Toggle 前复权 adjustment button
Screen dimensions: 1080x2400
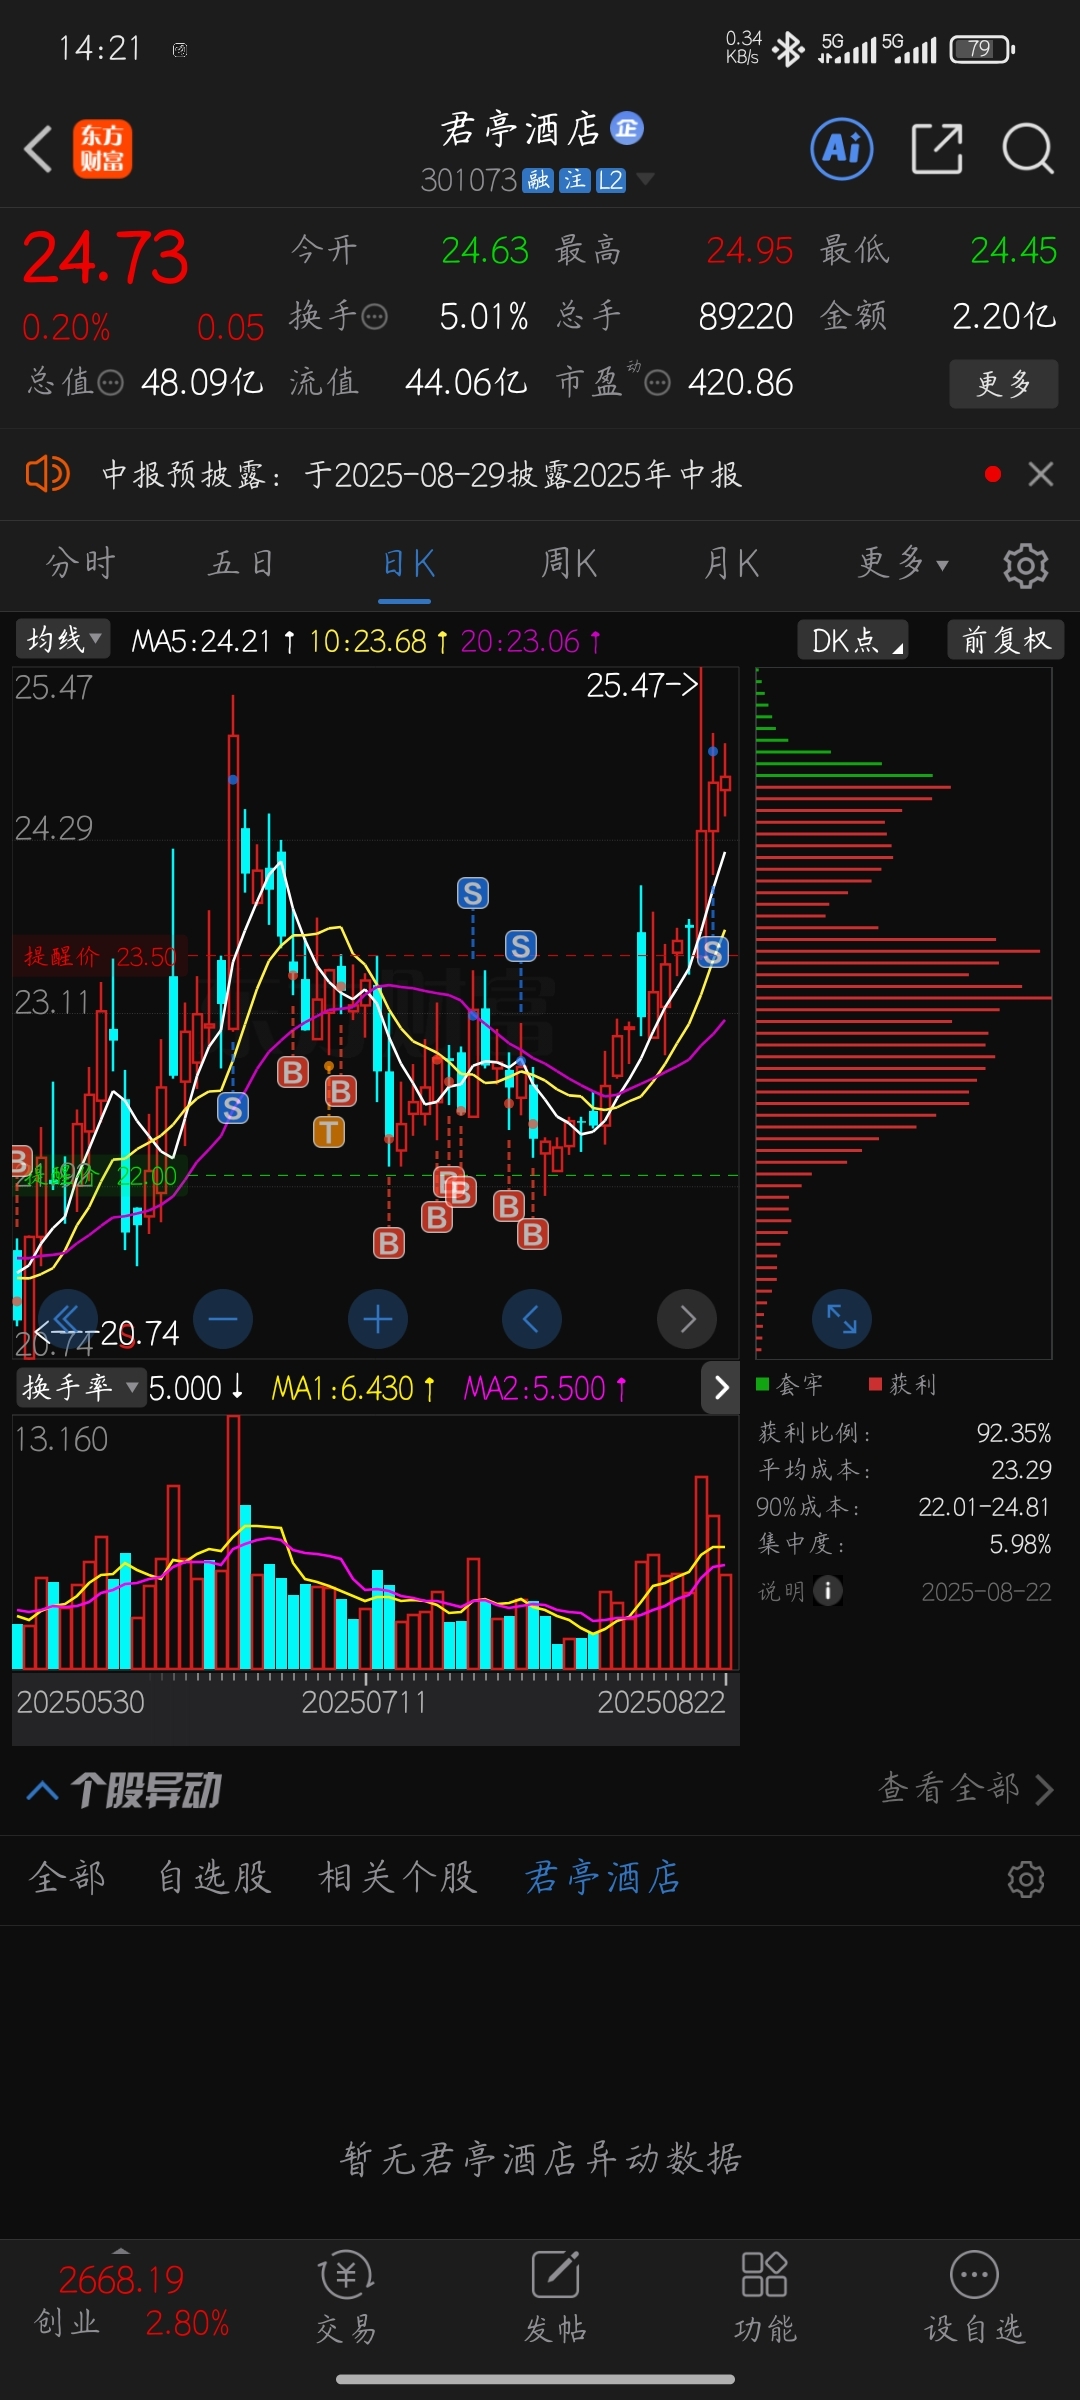pyautogui.click(x=1005, y=640)
